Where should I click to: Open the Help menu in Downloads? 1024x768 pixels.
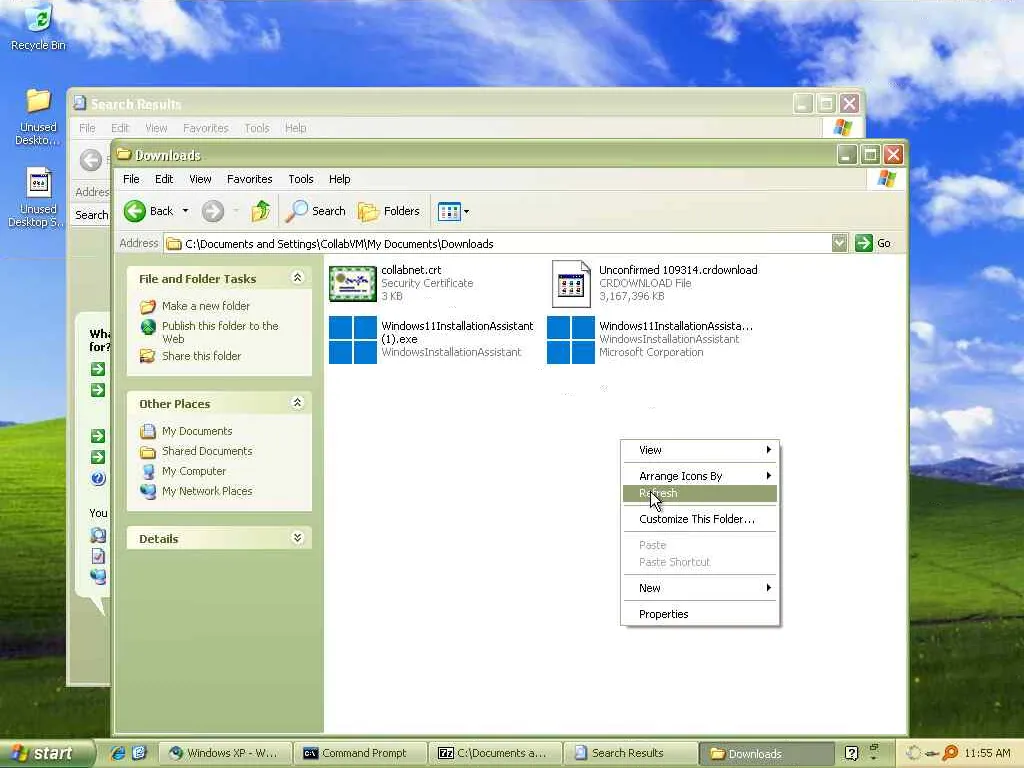pos(340,179)
